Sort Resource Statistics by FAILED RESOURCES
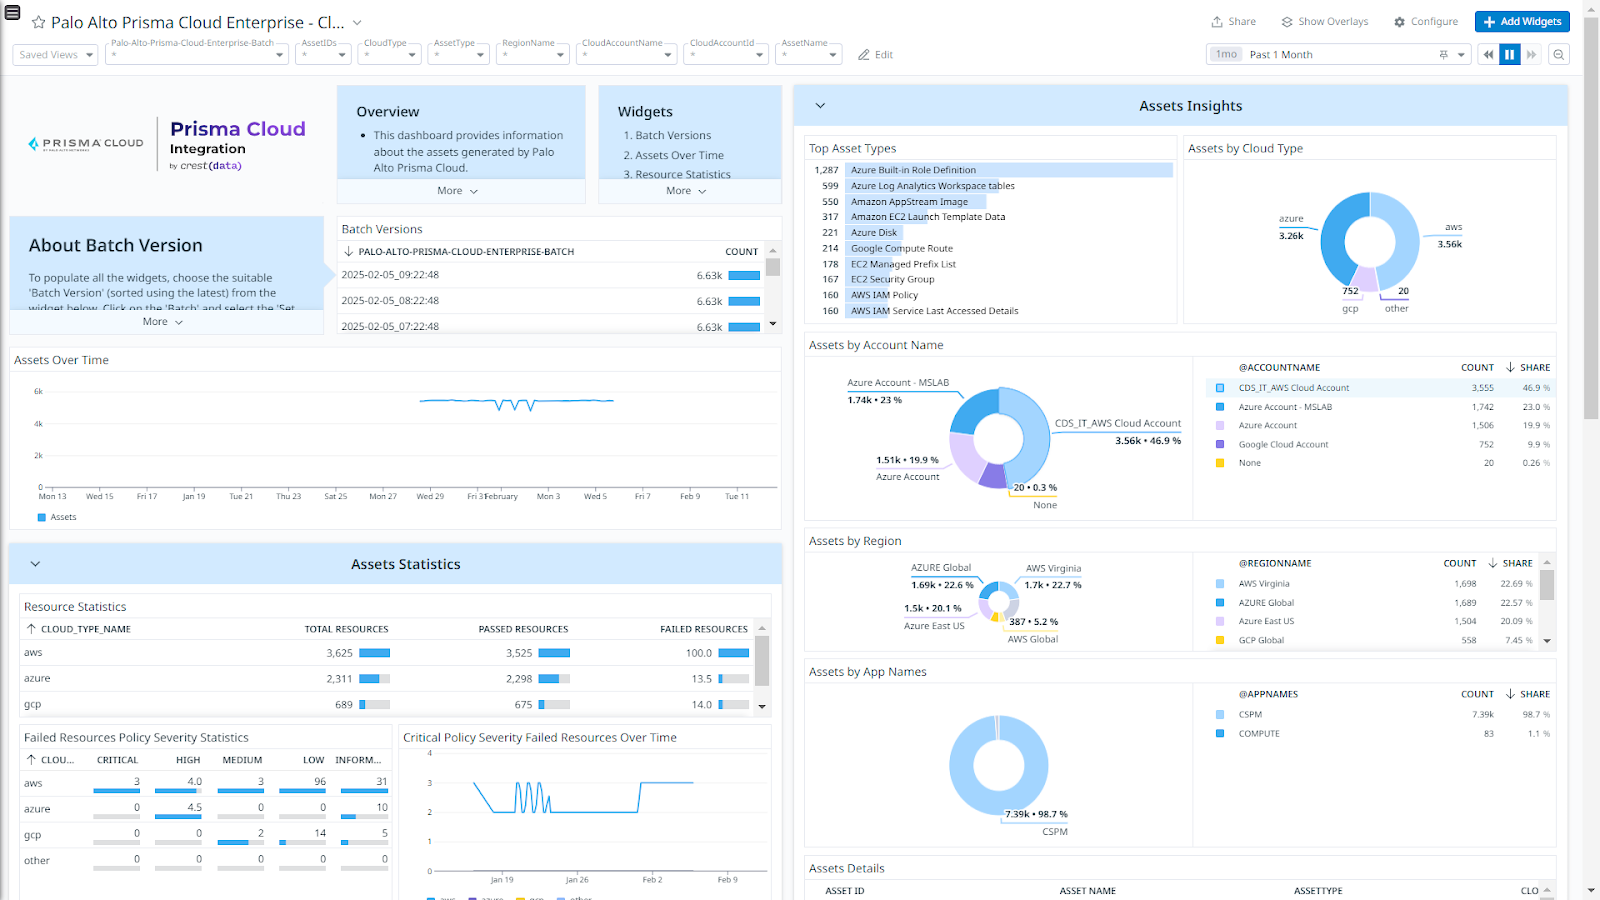 [x=704, y=629]
